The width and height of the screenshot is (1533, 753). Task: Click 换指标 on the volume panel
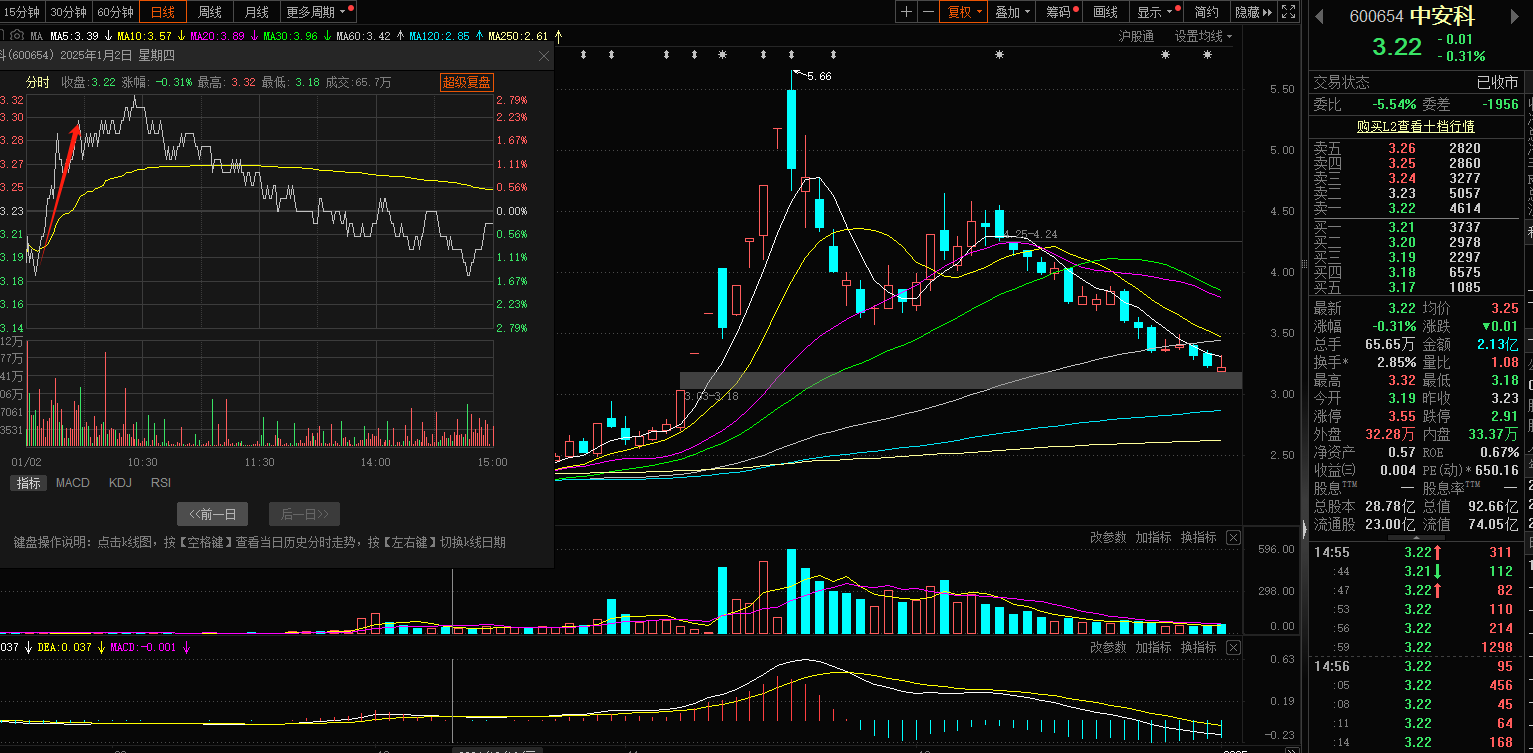click(1198, 538)
